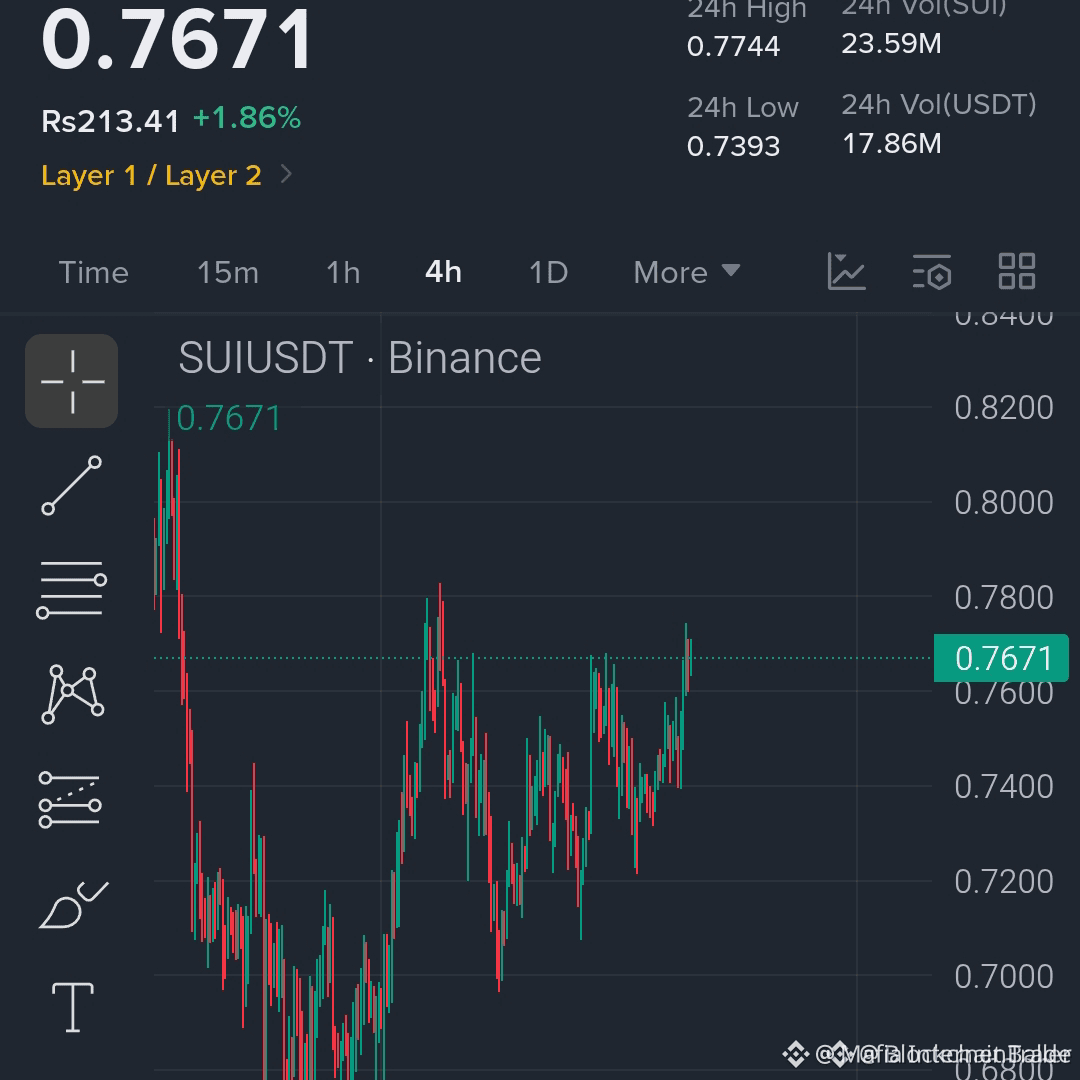
Task: Select the XABCD pattern tool
Action: tap(73, 694)
